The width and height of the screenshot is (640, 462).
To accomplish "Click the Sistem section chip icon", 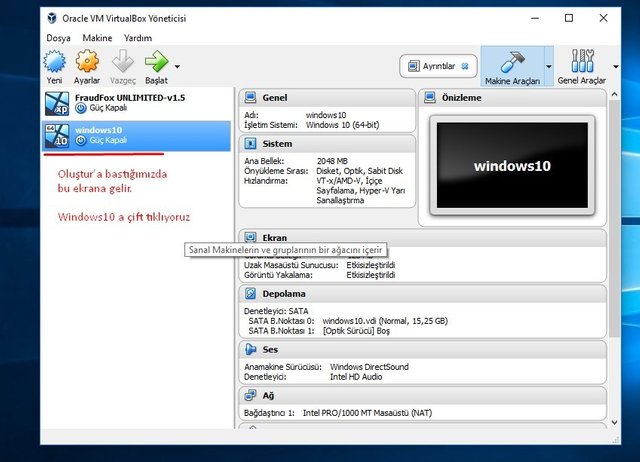I will click(250, 144).
